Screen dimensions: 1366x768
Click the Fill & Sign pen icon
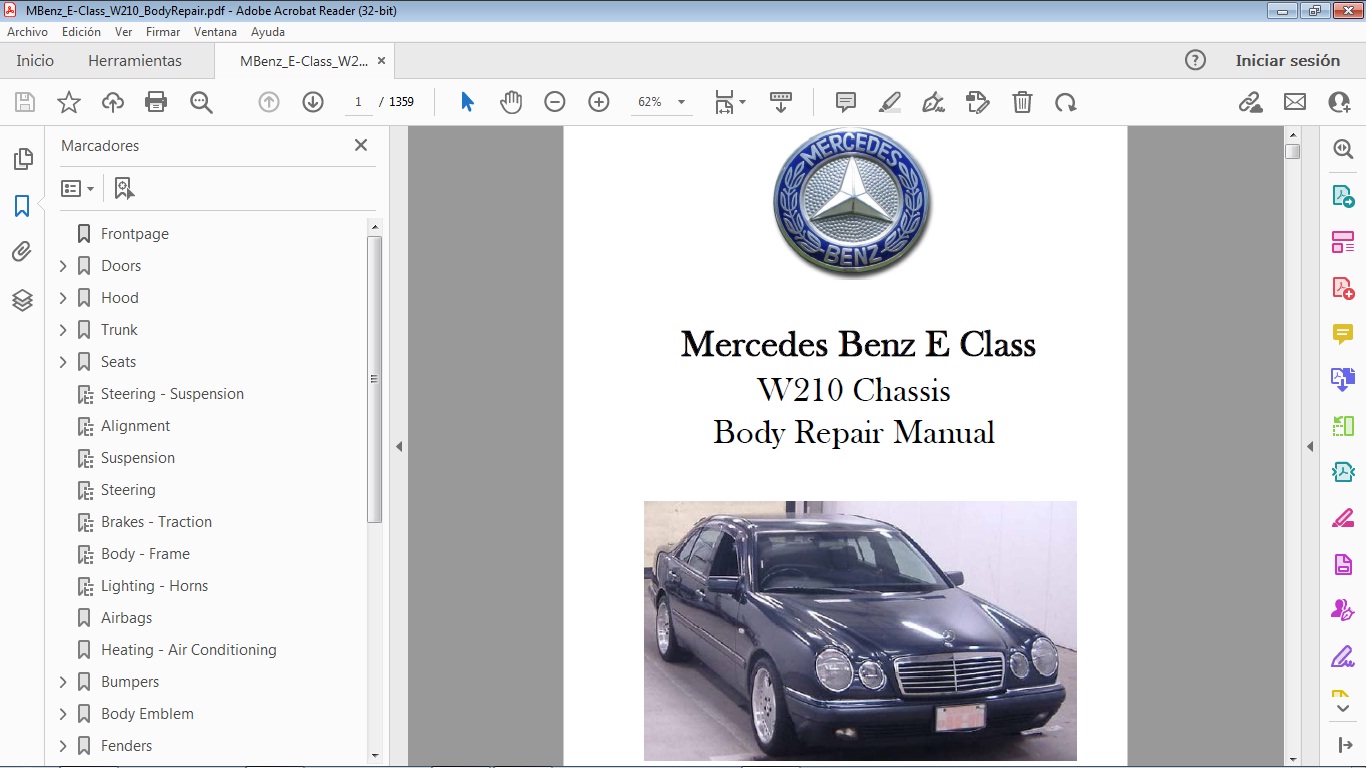point(933,101)
